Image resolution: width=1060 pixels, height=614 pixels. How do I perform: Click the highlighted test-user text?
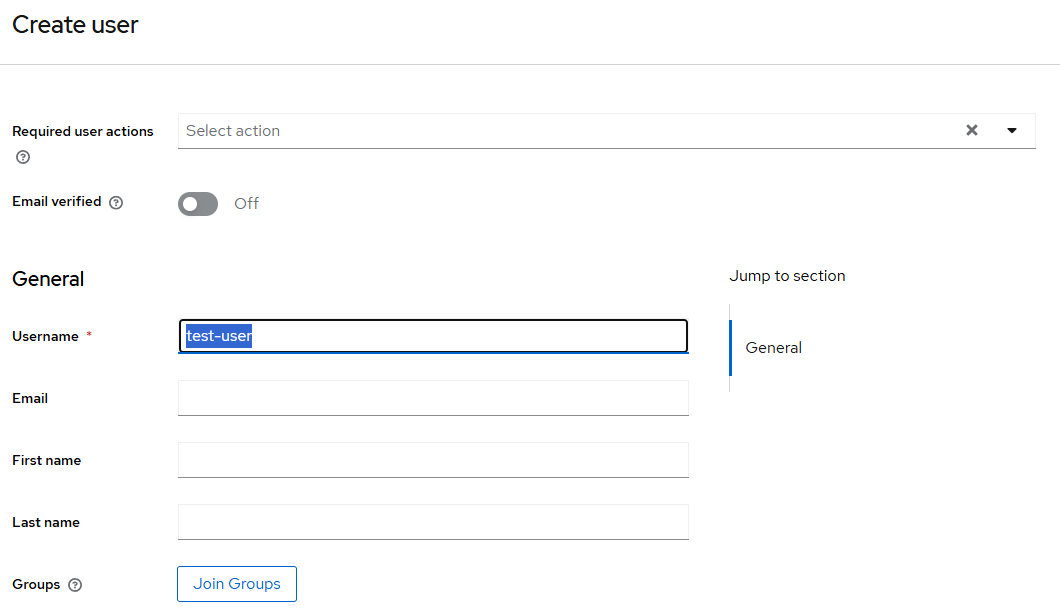click(x=218, y=336)
